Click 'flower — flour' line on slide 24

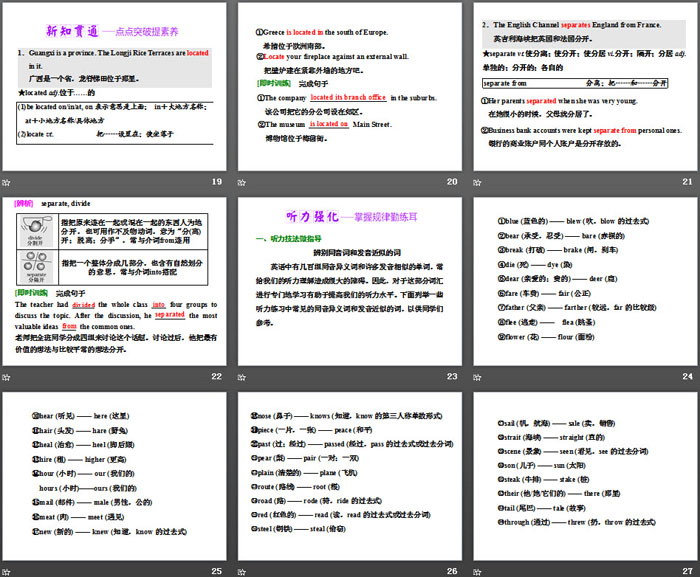pyautogui.click(x=546, y=337)
